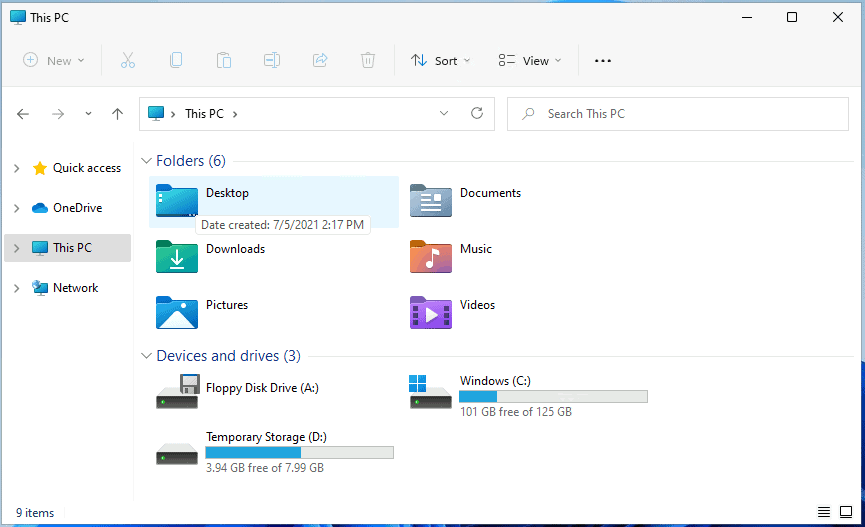865x527 pixels.
Task: Click 3.94 GB free of 7.99 GB text
Action: click(x=265, y=468)
